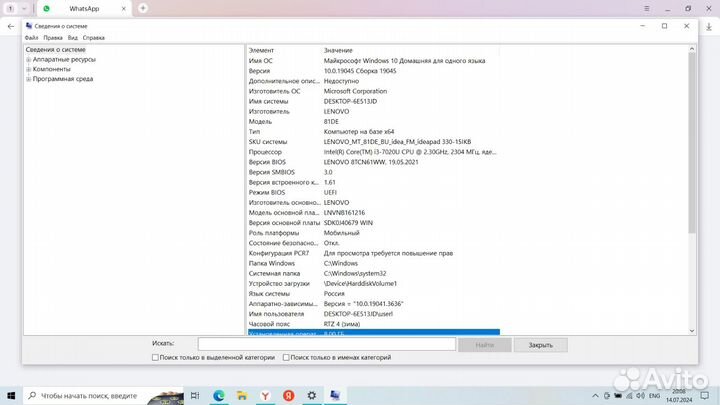Screen dimensions: 720x405
Task: Select the Версия SMBIOS row
Action: point(373,172)
